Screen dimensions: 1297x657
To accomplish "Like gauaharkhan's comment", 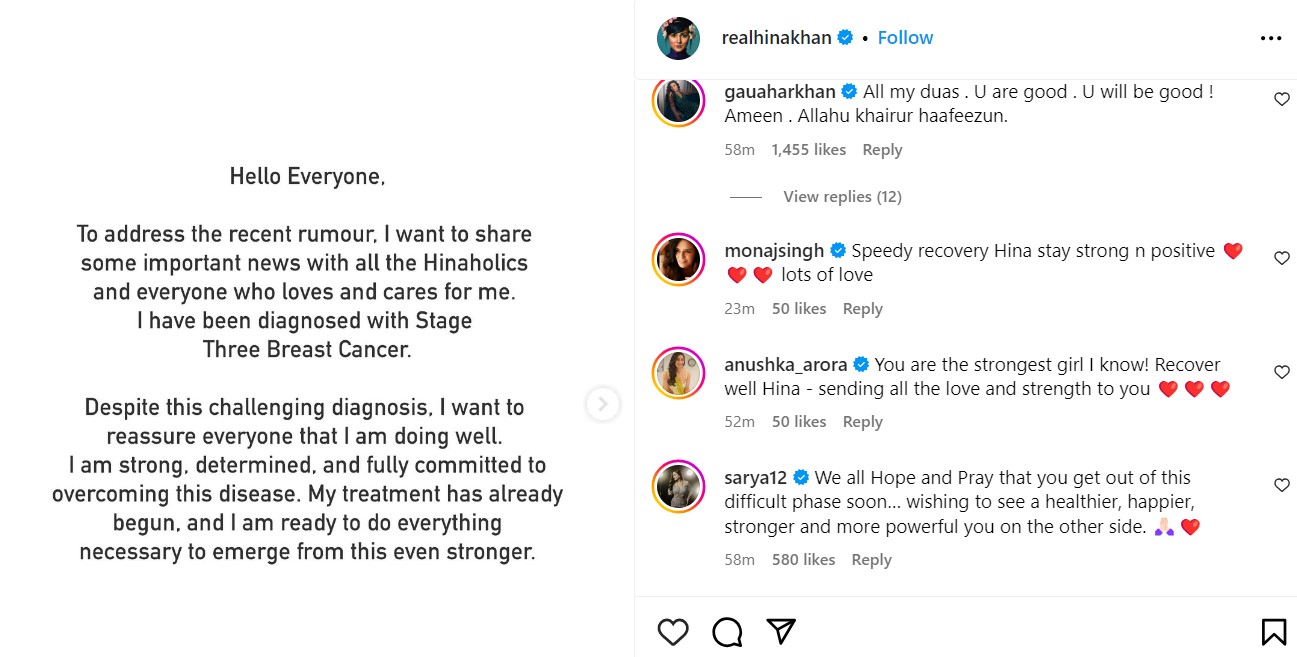I will [1281, 99].
